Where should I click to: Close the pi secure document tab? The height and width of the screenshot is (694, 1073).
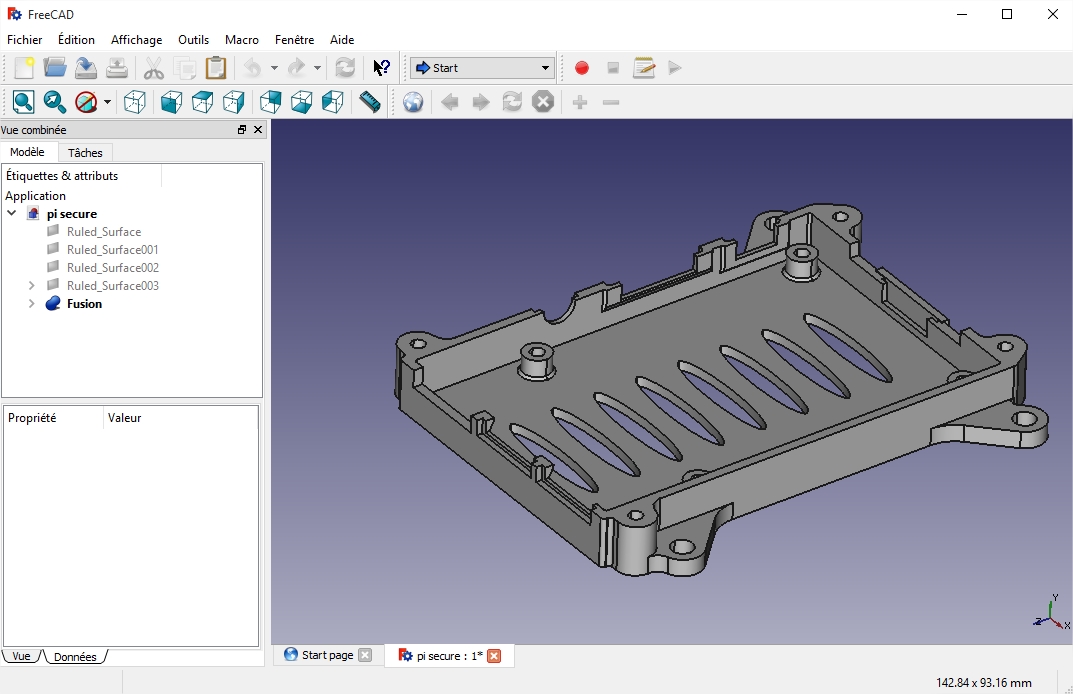[x=494, y=656]
